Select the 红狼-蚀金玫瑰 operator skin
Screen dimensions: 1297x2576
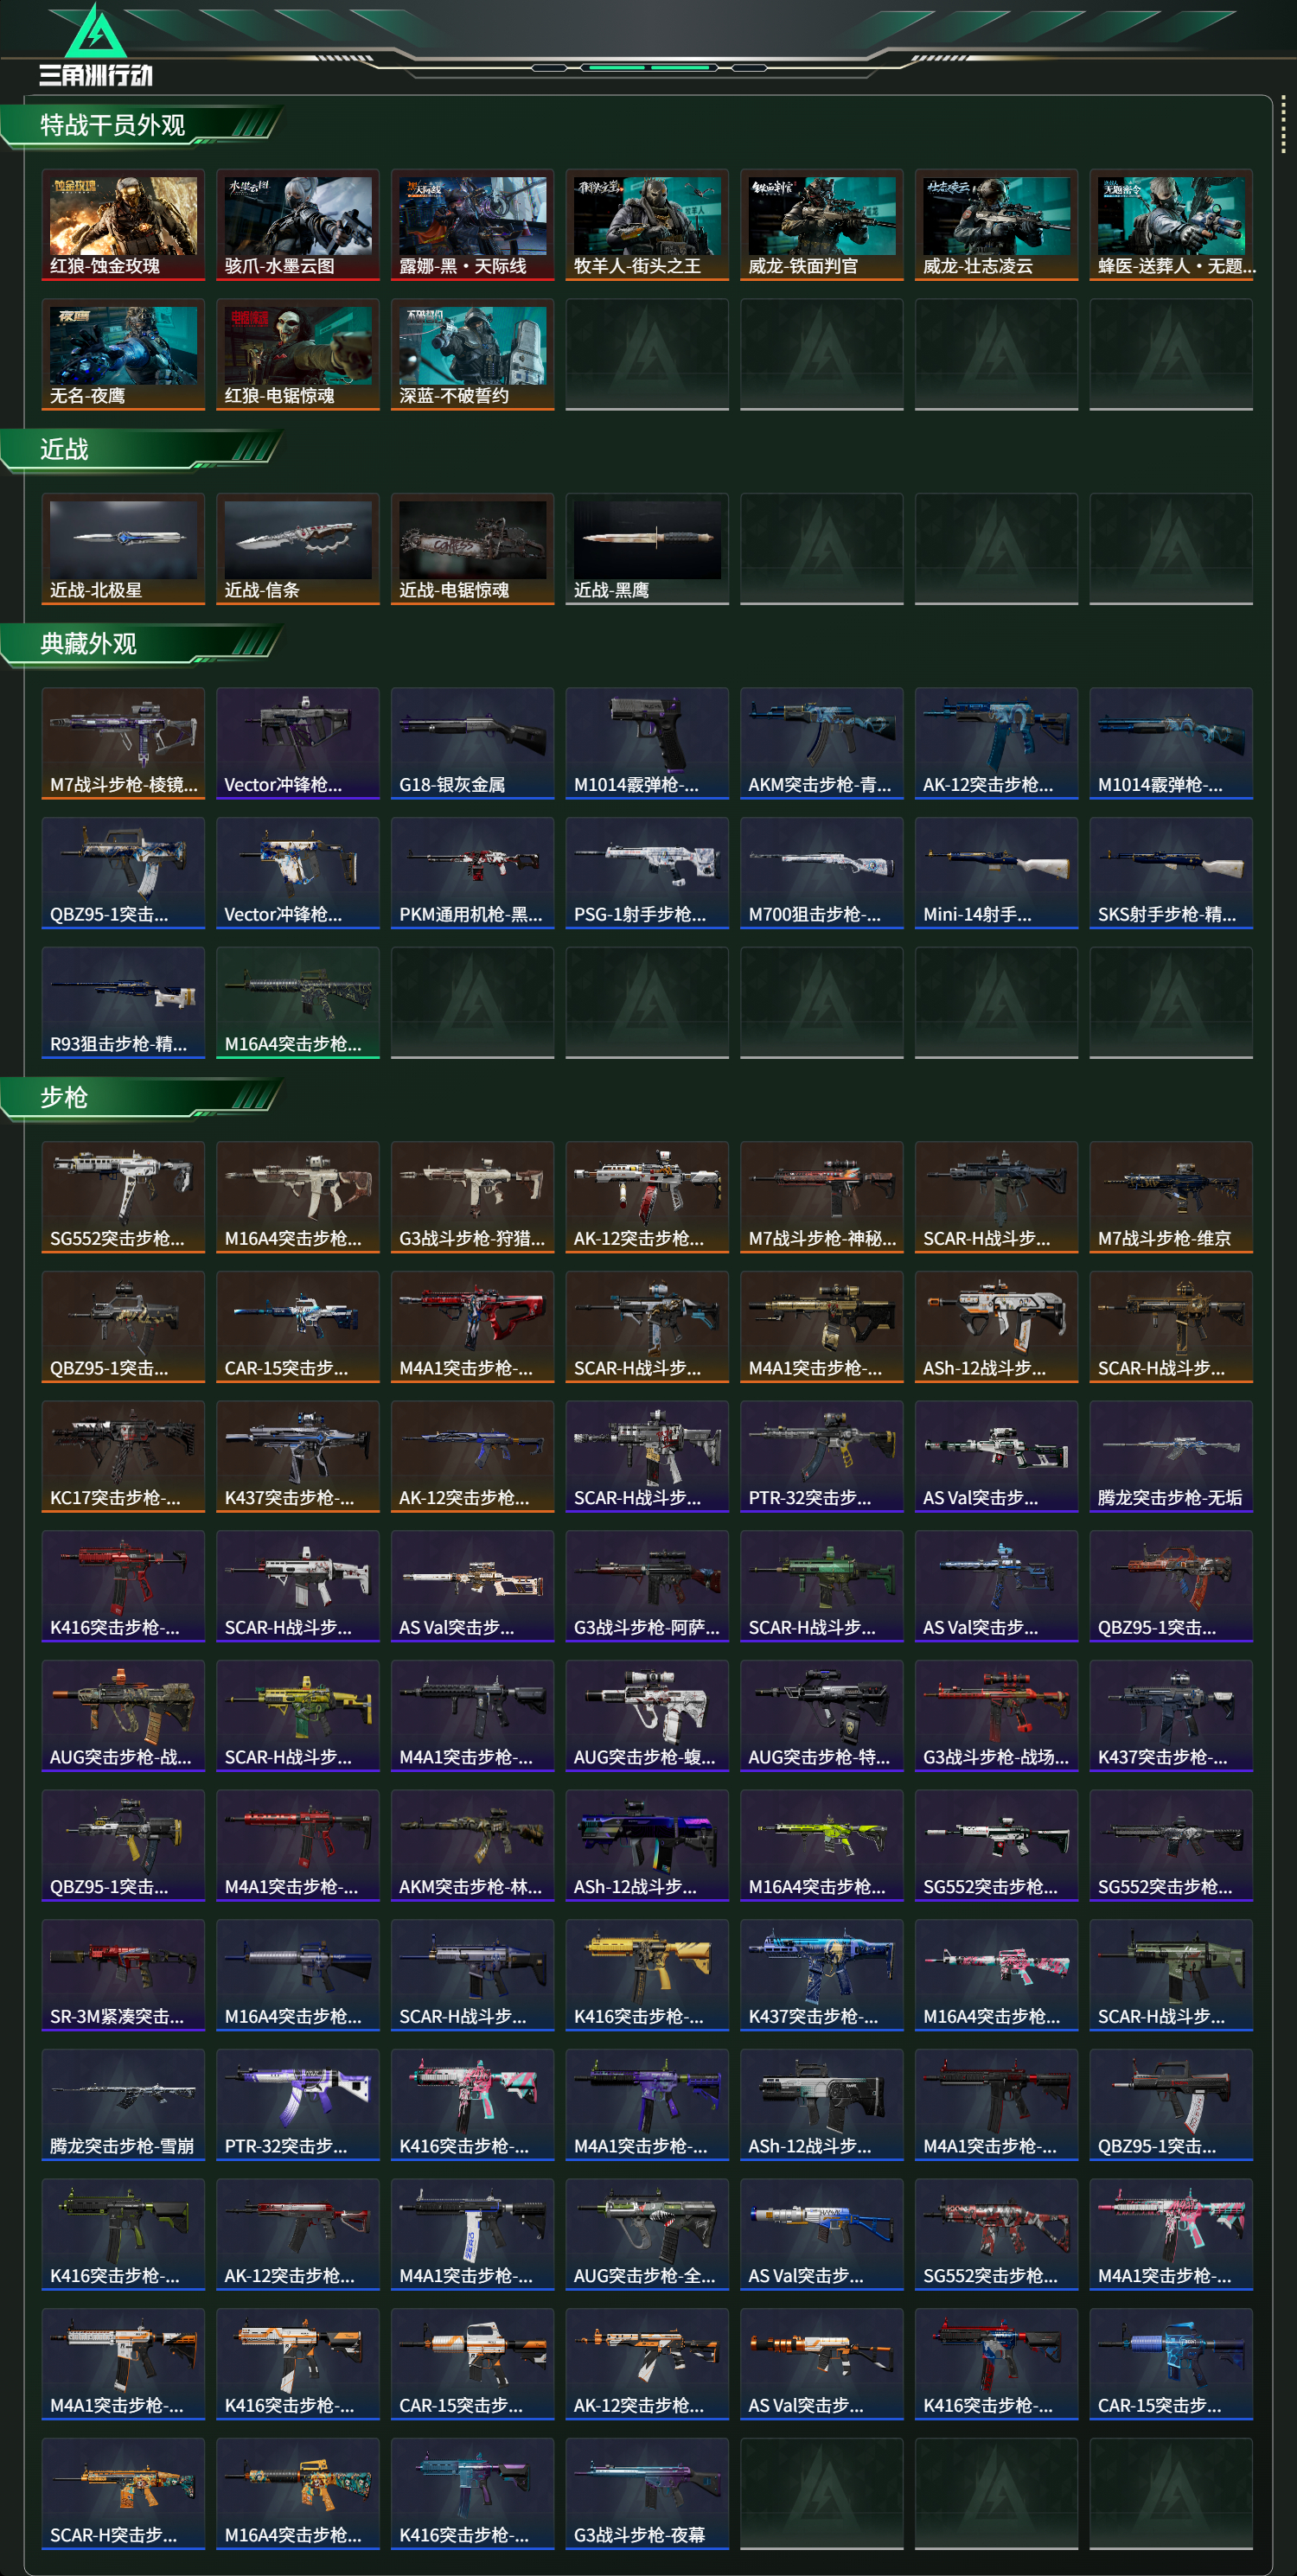(x=123, y=225)
